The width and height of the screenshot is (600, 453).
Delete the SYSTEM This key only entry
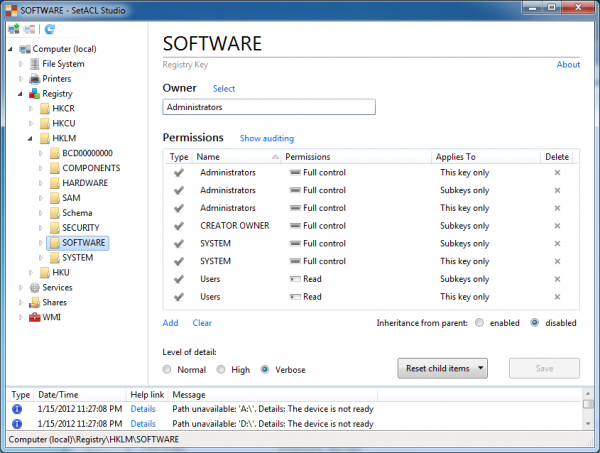click(x=557, y=261)
